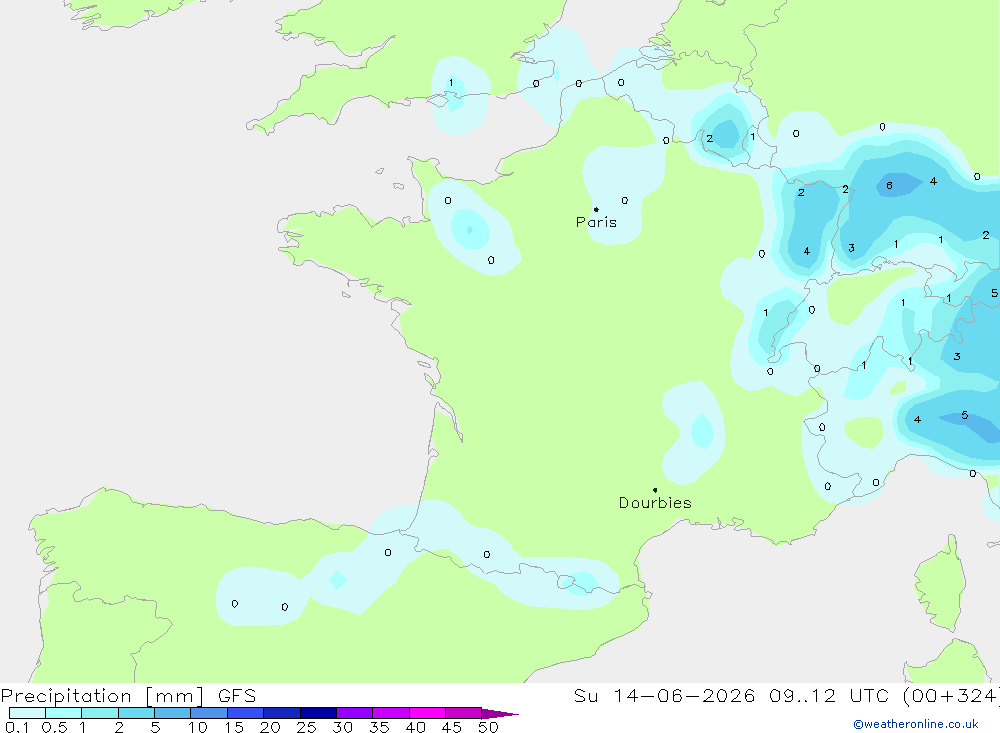Click the '(00+324)' forecast offset text
This screenshot has height=733, width=1000.
952,695
